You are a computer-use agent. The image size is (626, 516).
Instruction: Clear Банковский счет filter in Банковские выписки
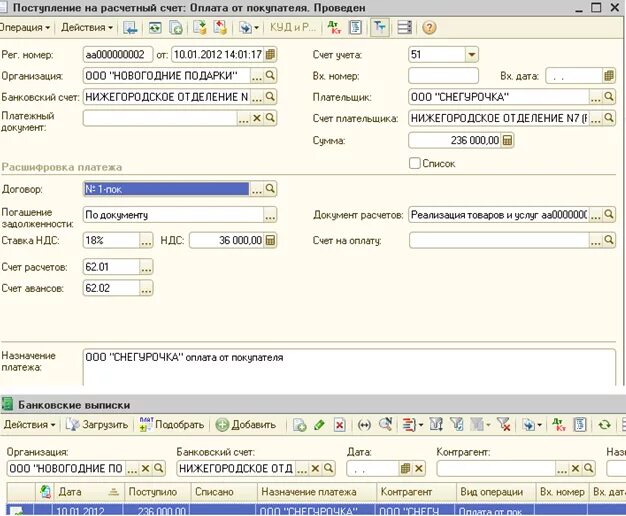(x=315, y=468)
